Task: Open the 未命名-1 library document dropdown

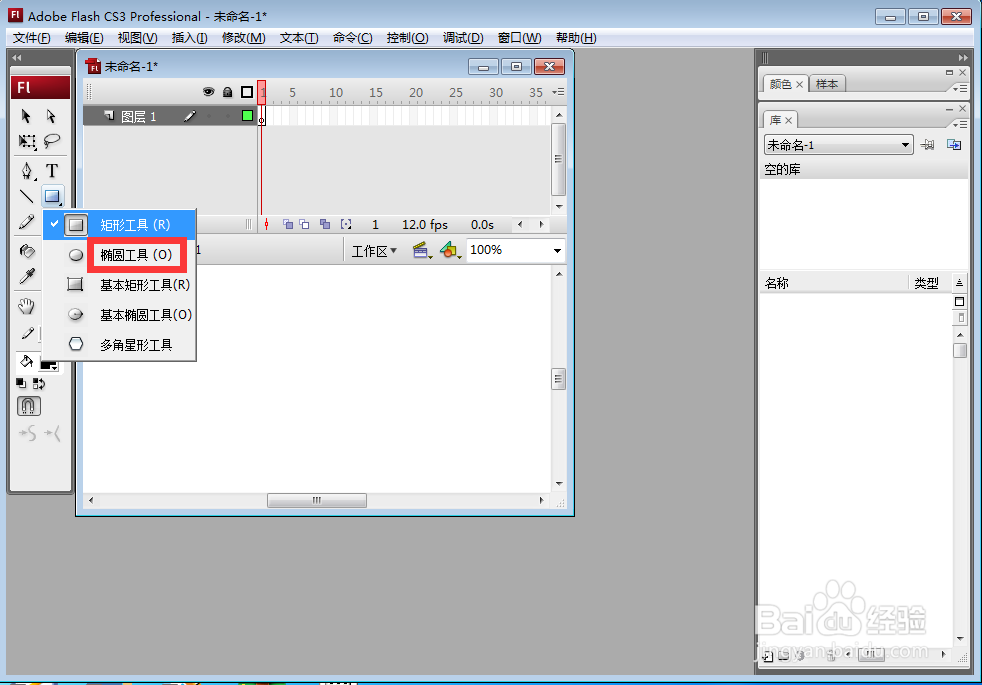Action: (838, 145)
